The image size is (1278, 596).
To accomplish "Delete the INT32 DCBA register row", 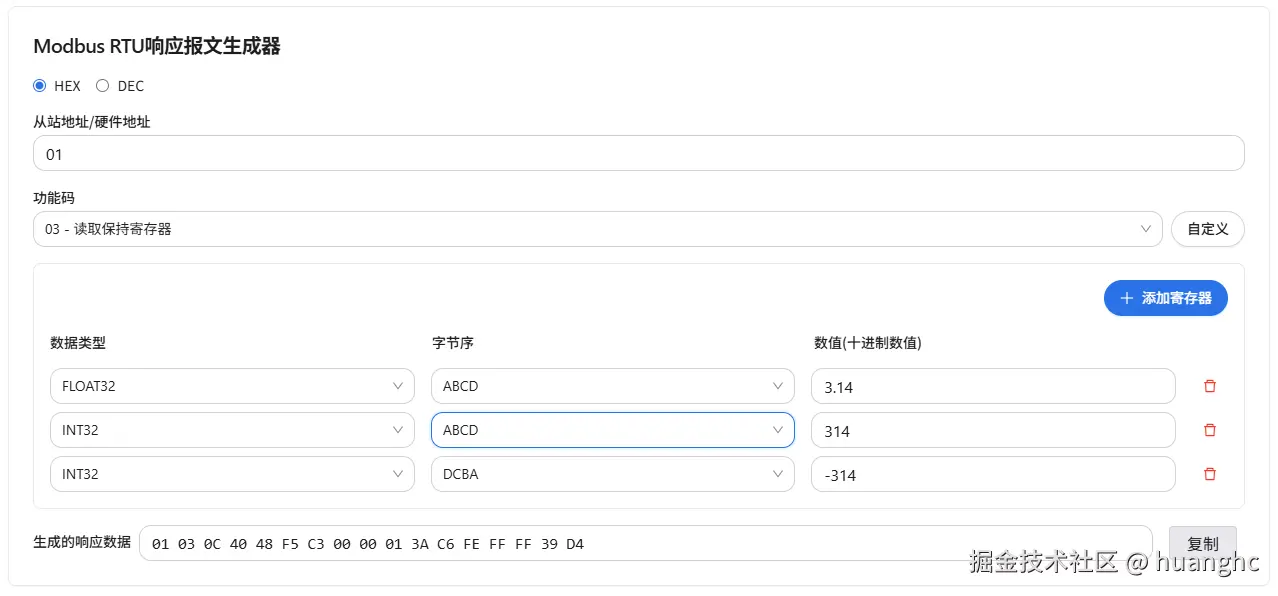I will click(x=1209, y=474).
